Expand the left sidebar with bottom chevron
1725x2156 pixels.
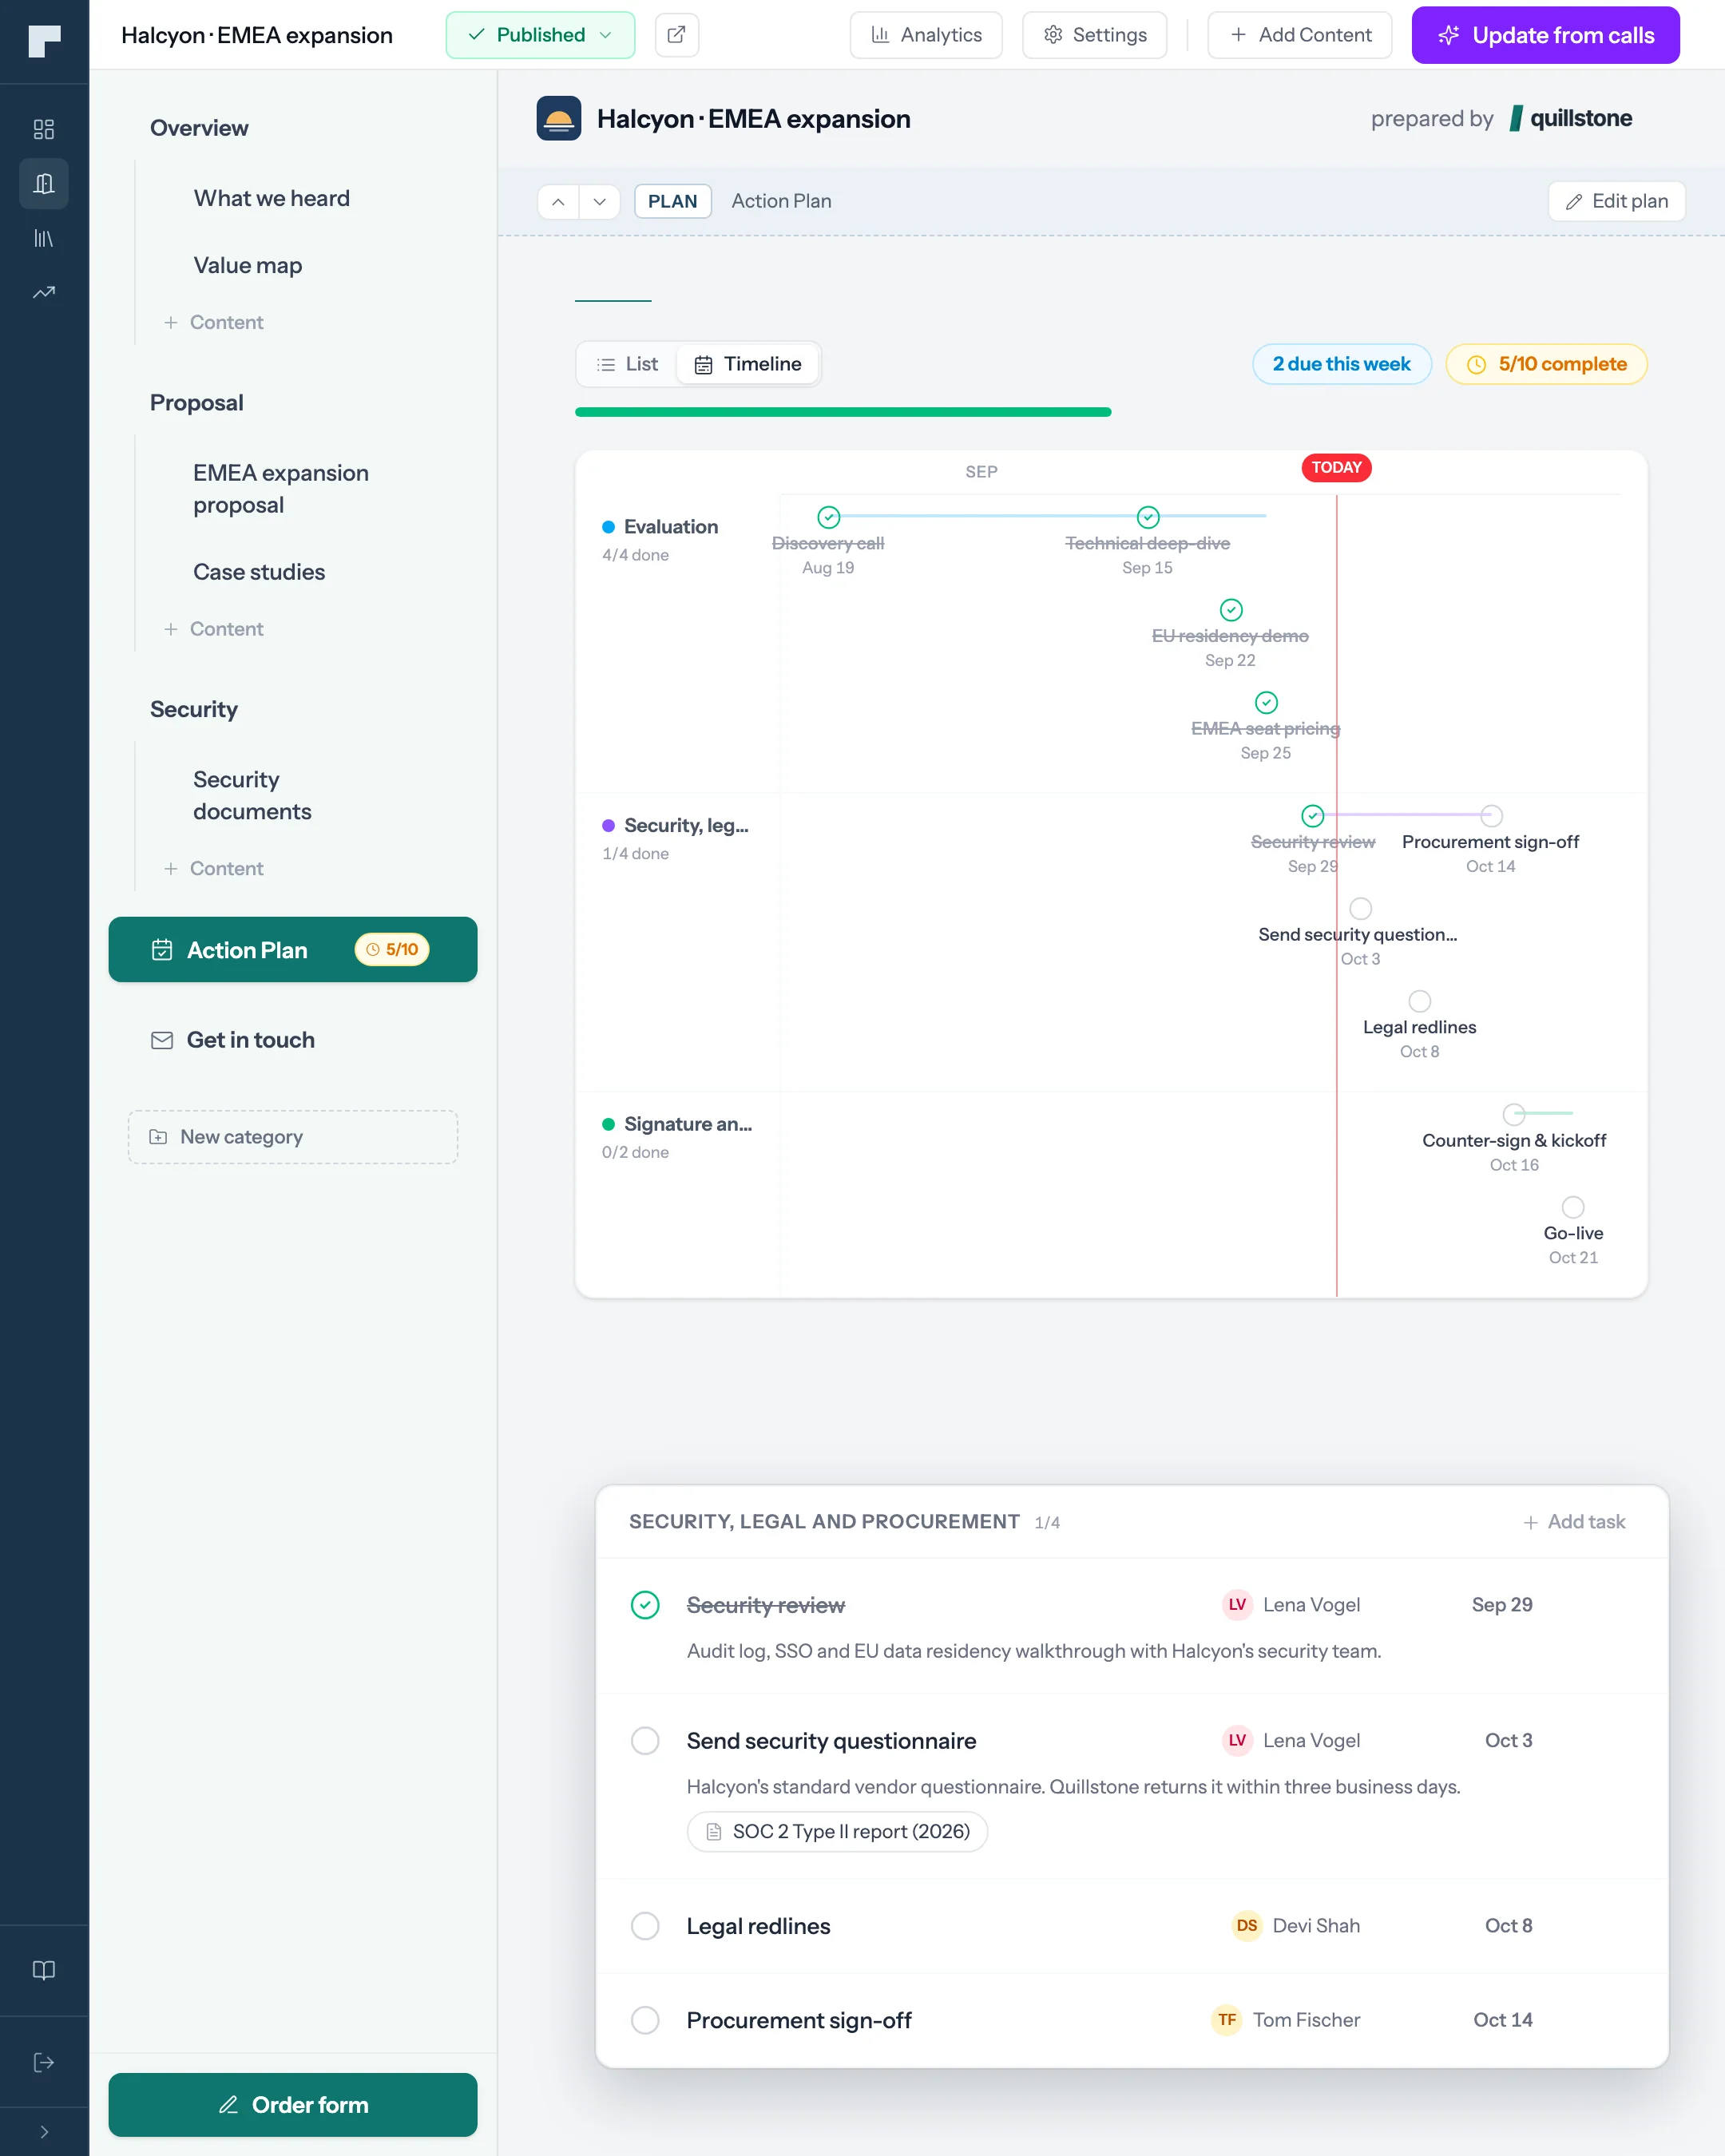44,2131
